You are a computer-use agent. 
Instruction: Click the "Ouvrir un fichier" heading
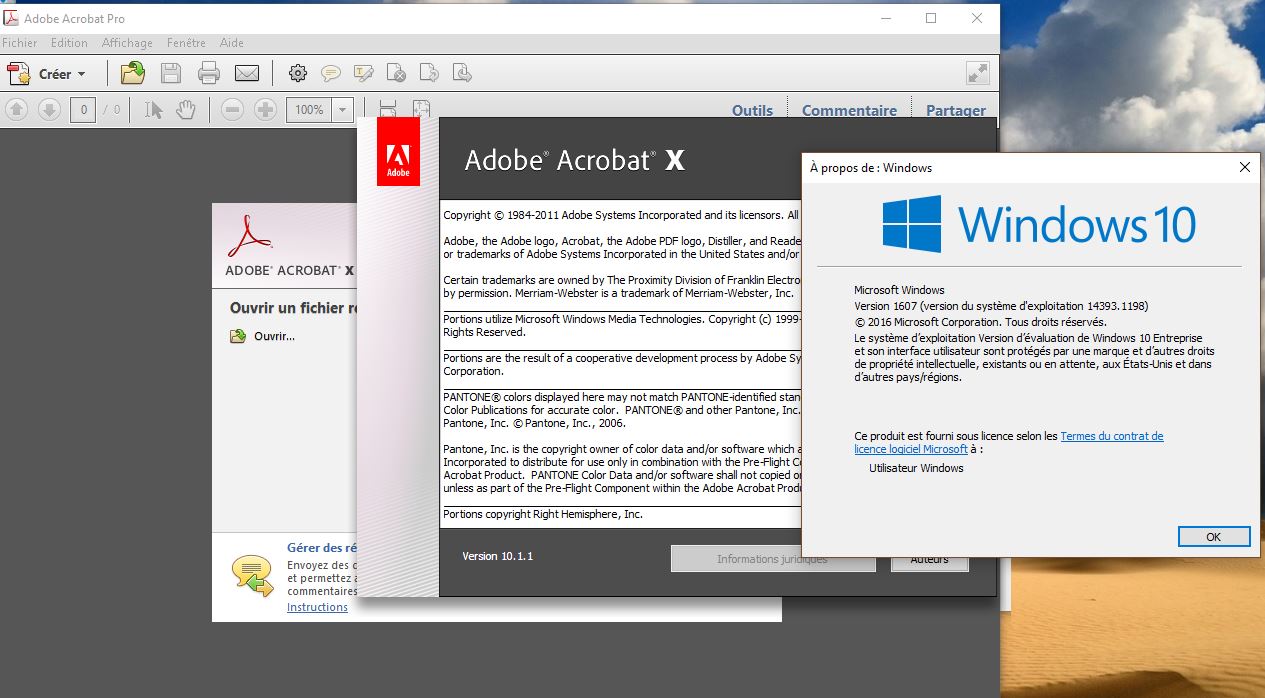(x=293, y=308)
